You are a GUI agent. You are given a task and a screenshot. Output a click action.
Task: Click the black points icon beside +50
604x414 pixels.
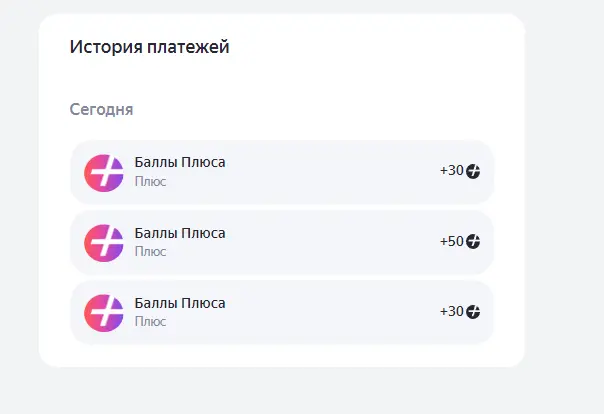[x=473, y=241]
